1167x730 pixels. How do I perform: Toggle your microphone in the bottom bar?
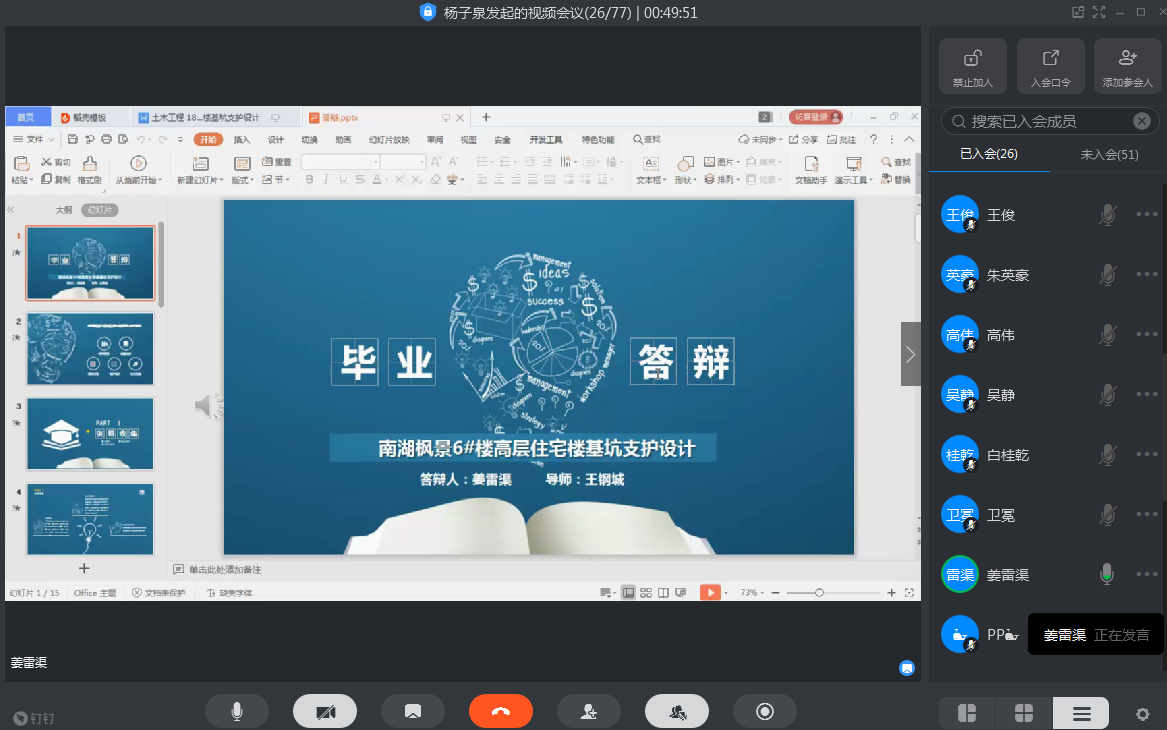[x=236, y=711]
